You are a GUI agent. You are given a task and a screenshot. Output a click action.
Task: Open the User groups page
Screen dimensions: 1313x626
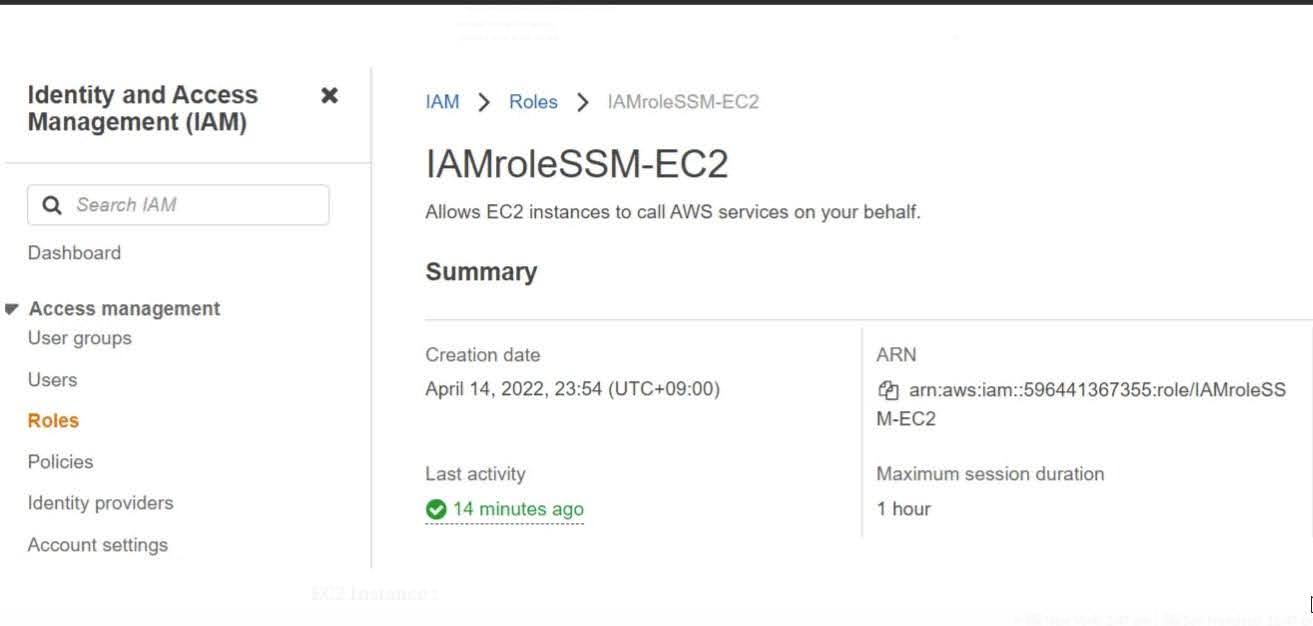[78, 338]
